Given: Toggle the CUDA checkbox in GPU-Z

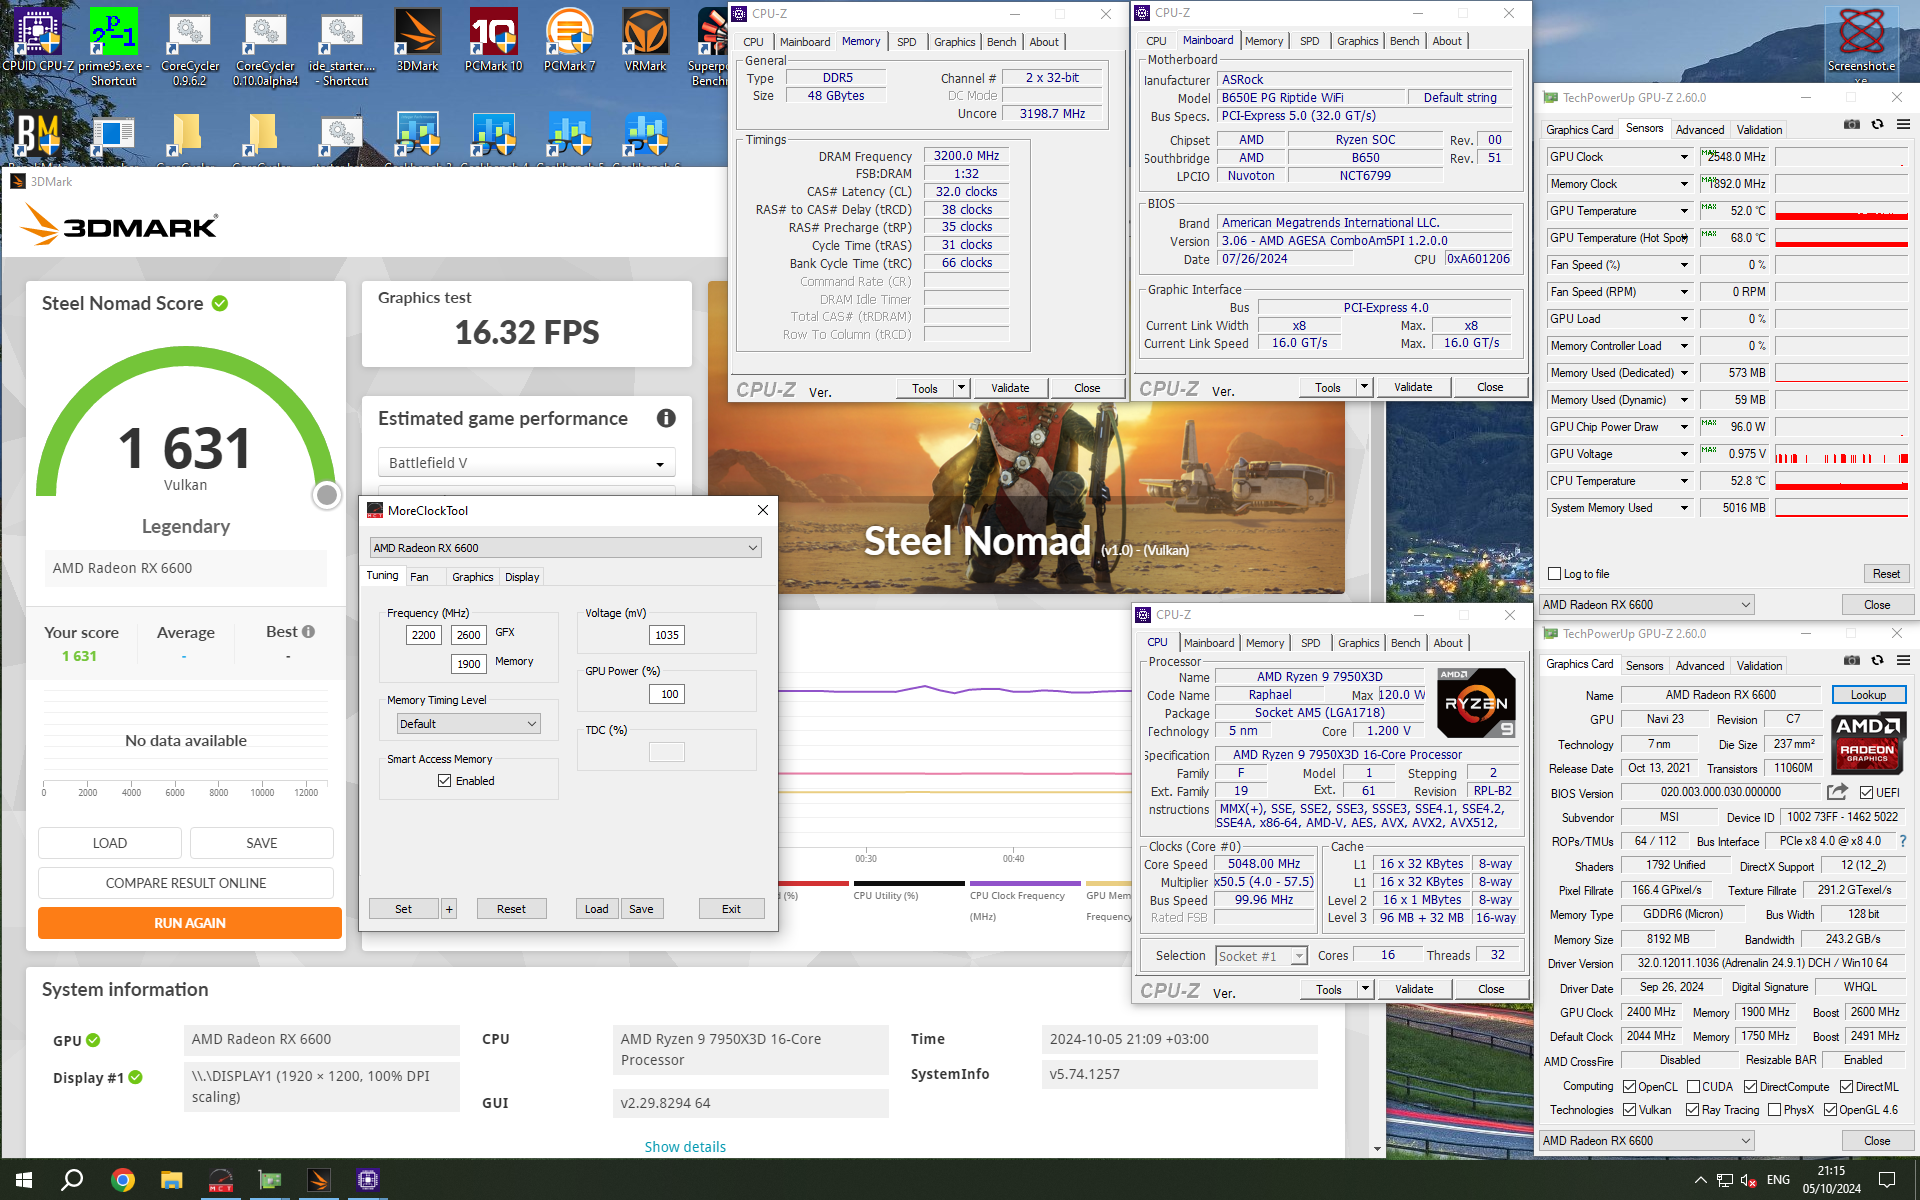Looking at the screenshot, I should [x=1693, y=1087].
